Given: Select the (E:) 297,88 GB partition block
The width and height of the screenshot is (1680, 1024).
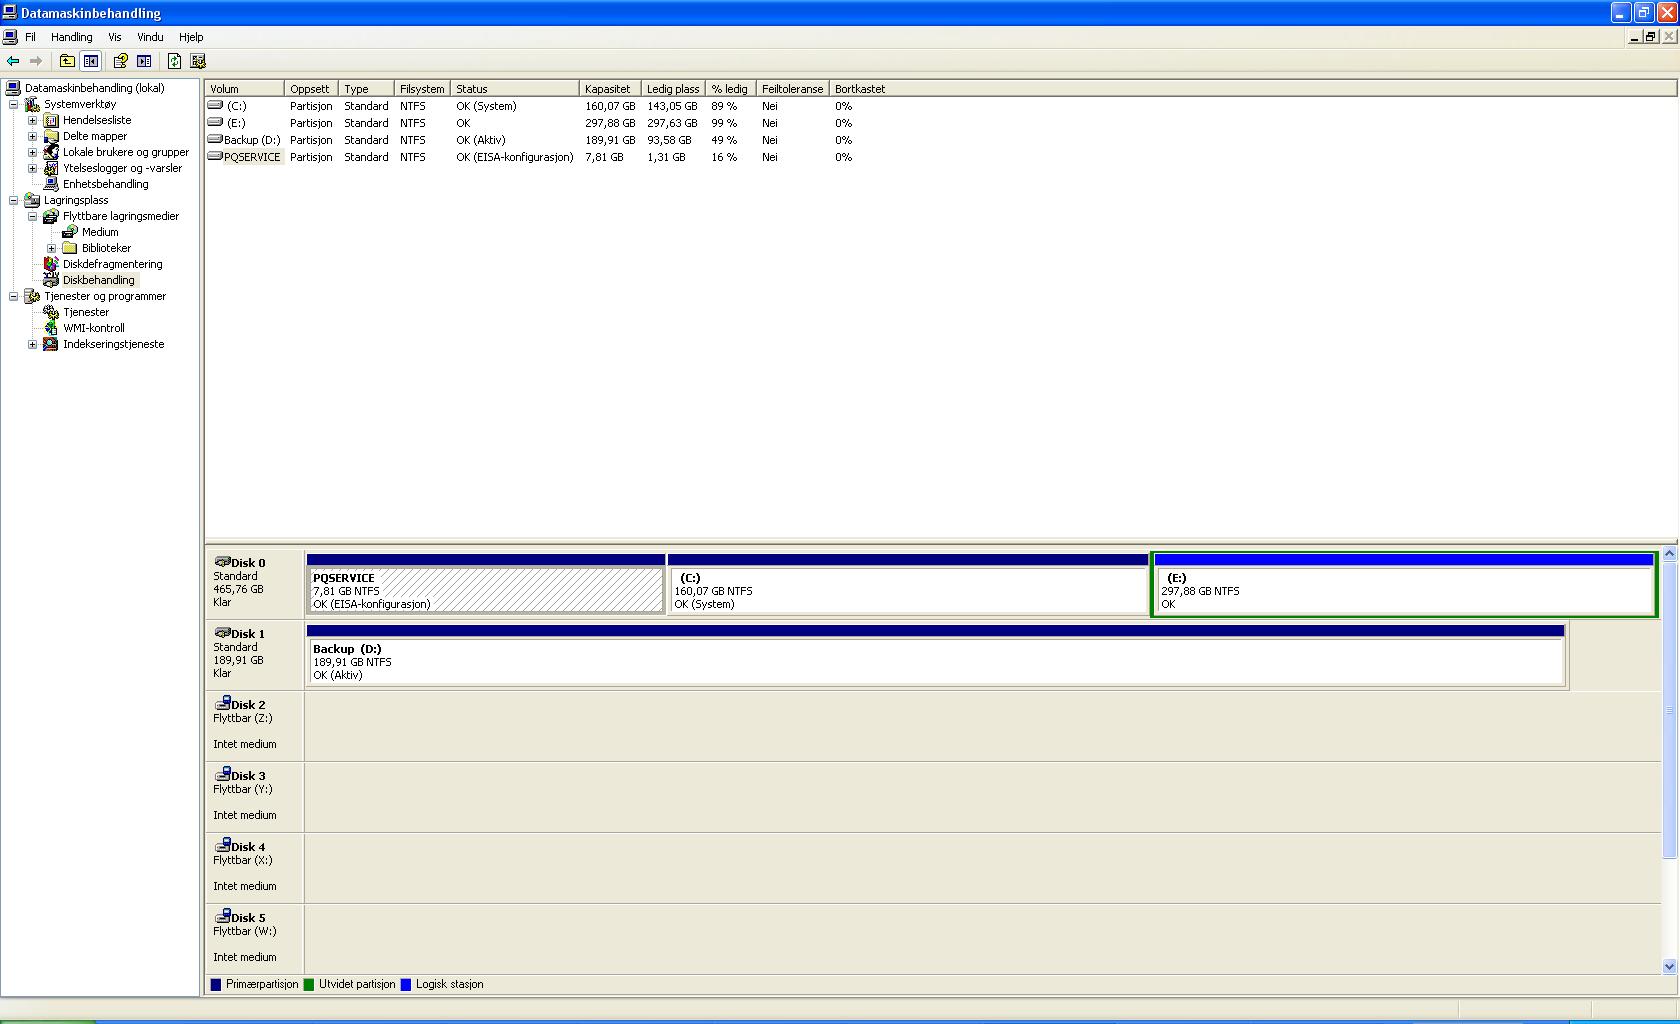Looking at the screenshot, I should (x=1404, y=584).
